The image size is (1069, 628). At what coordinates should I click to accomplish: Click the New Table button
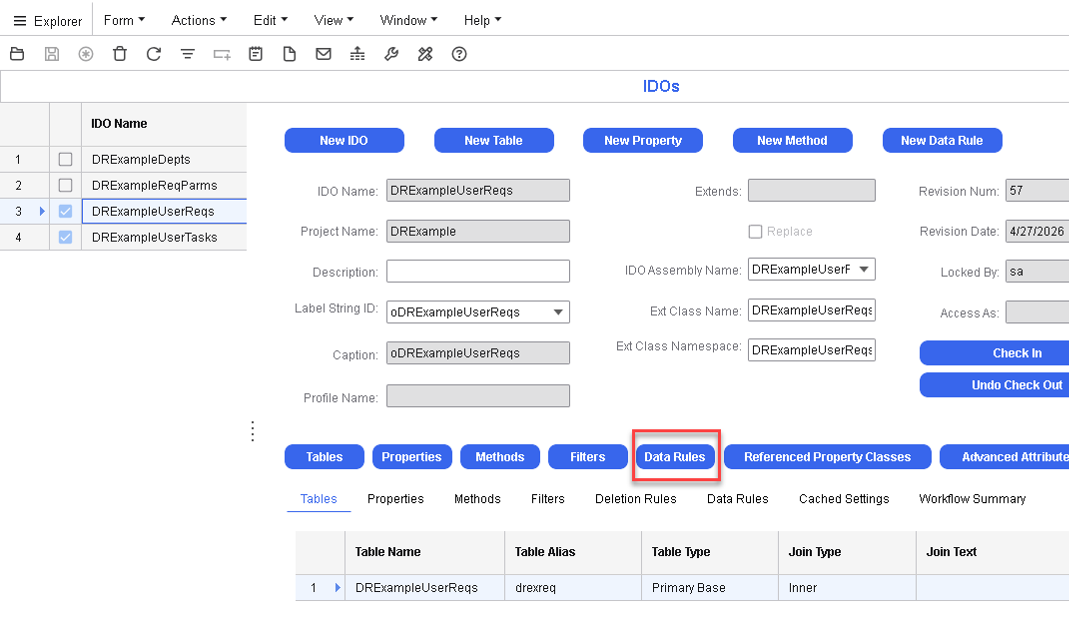click(x=494, y=140)
